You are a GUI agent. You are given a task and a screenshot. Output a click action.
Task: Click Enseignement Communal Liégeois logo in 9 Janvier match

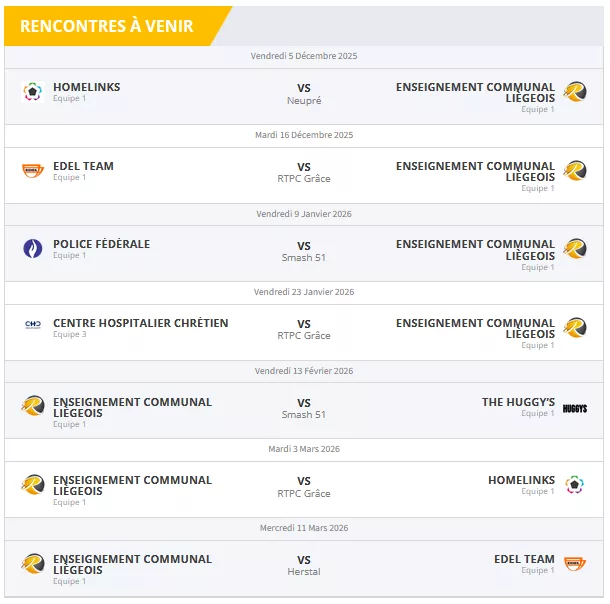point(575,249)
